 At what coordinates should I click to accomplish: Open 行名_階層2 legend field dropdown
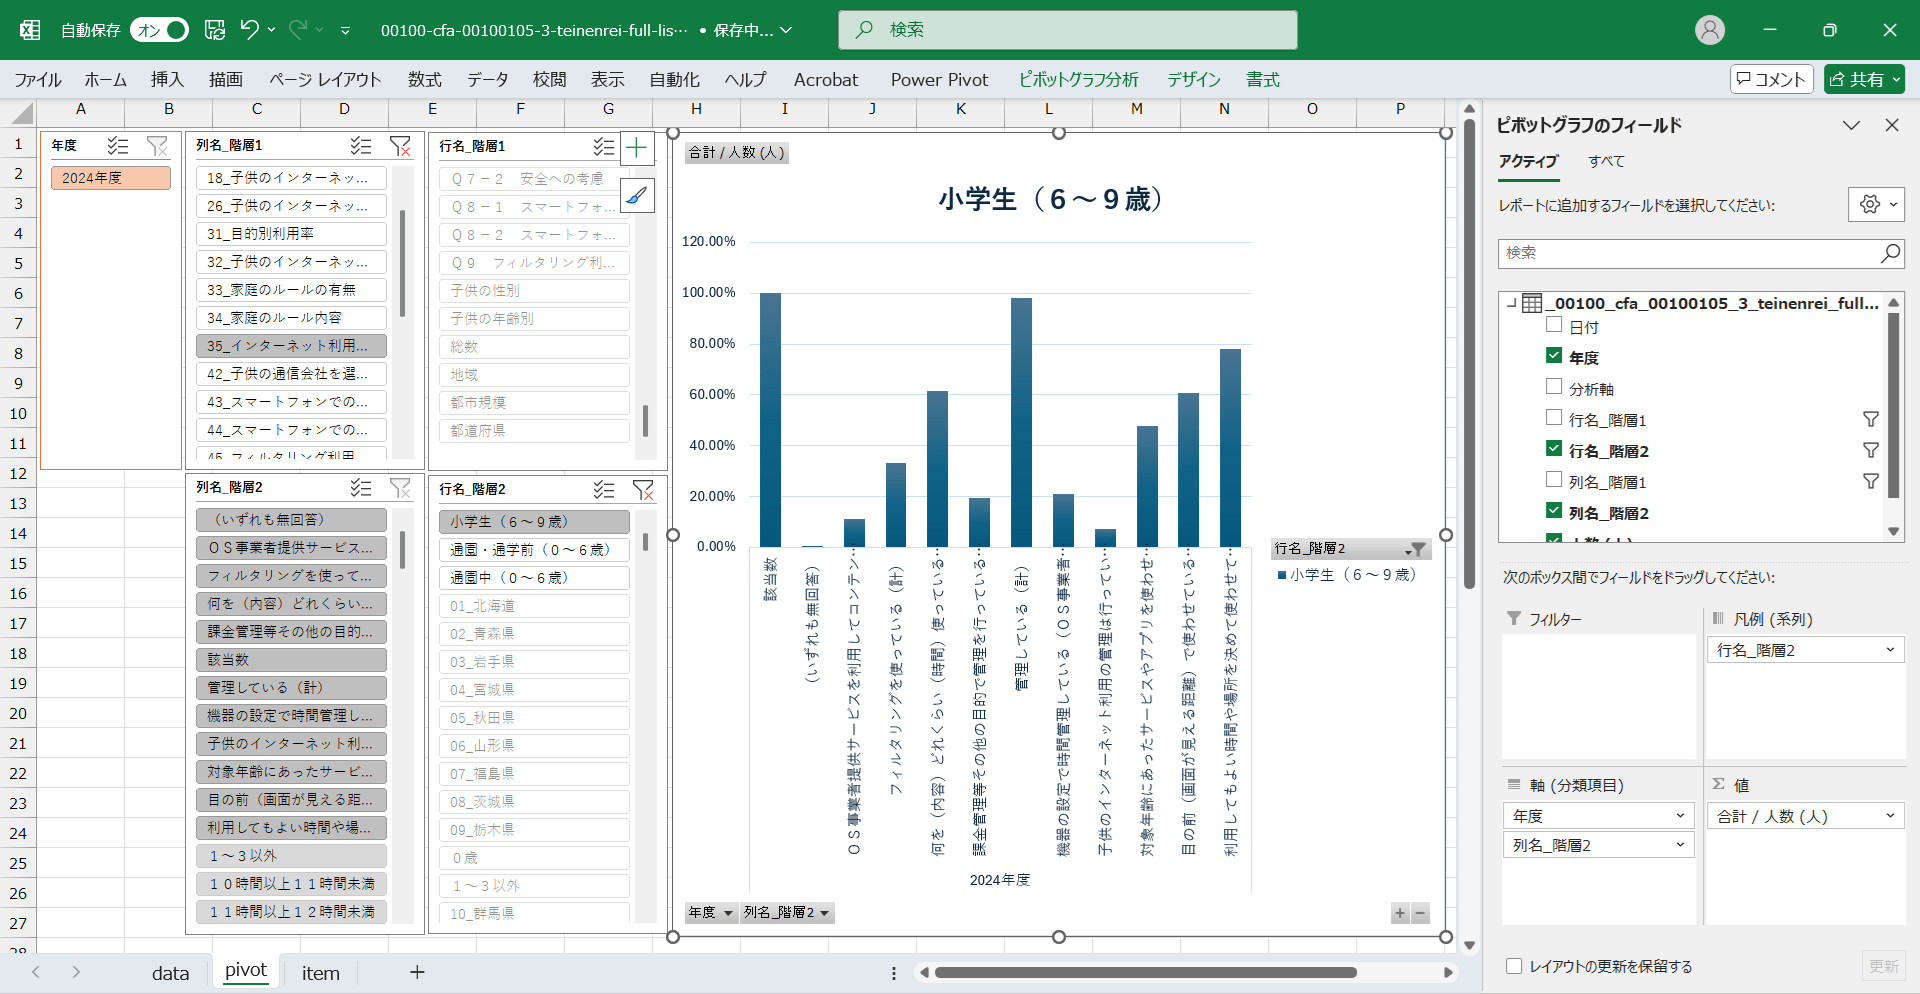coord(1889,650)
